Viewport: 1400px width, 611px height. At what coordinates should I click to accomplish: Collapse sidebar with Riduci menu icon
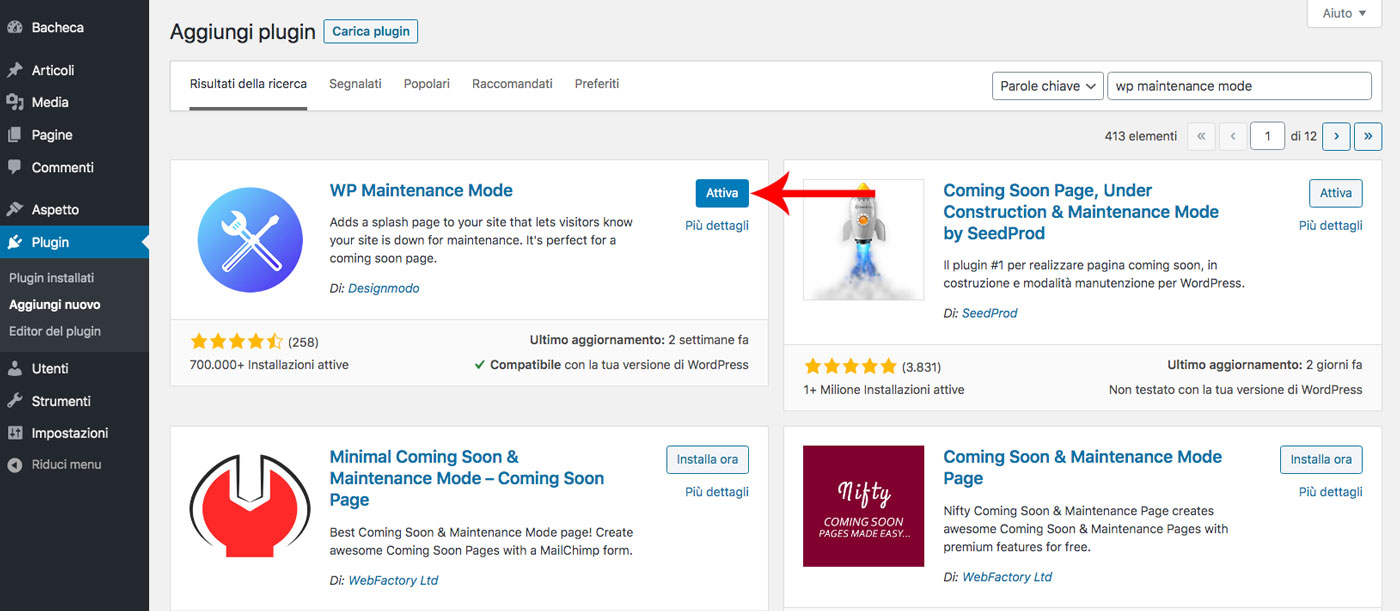click(x=15, y=465)
